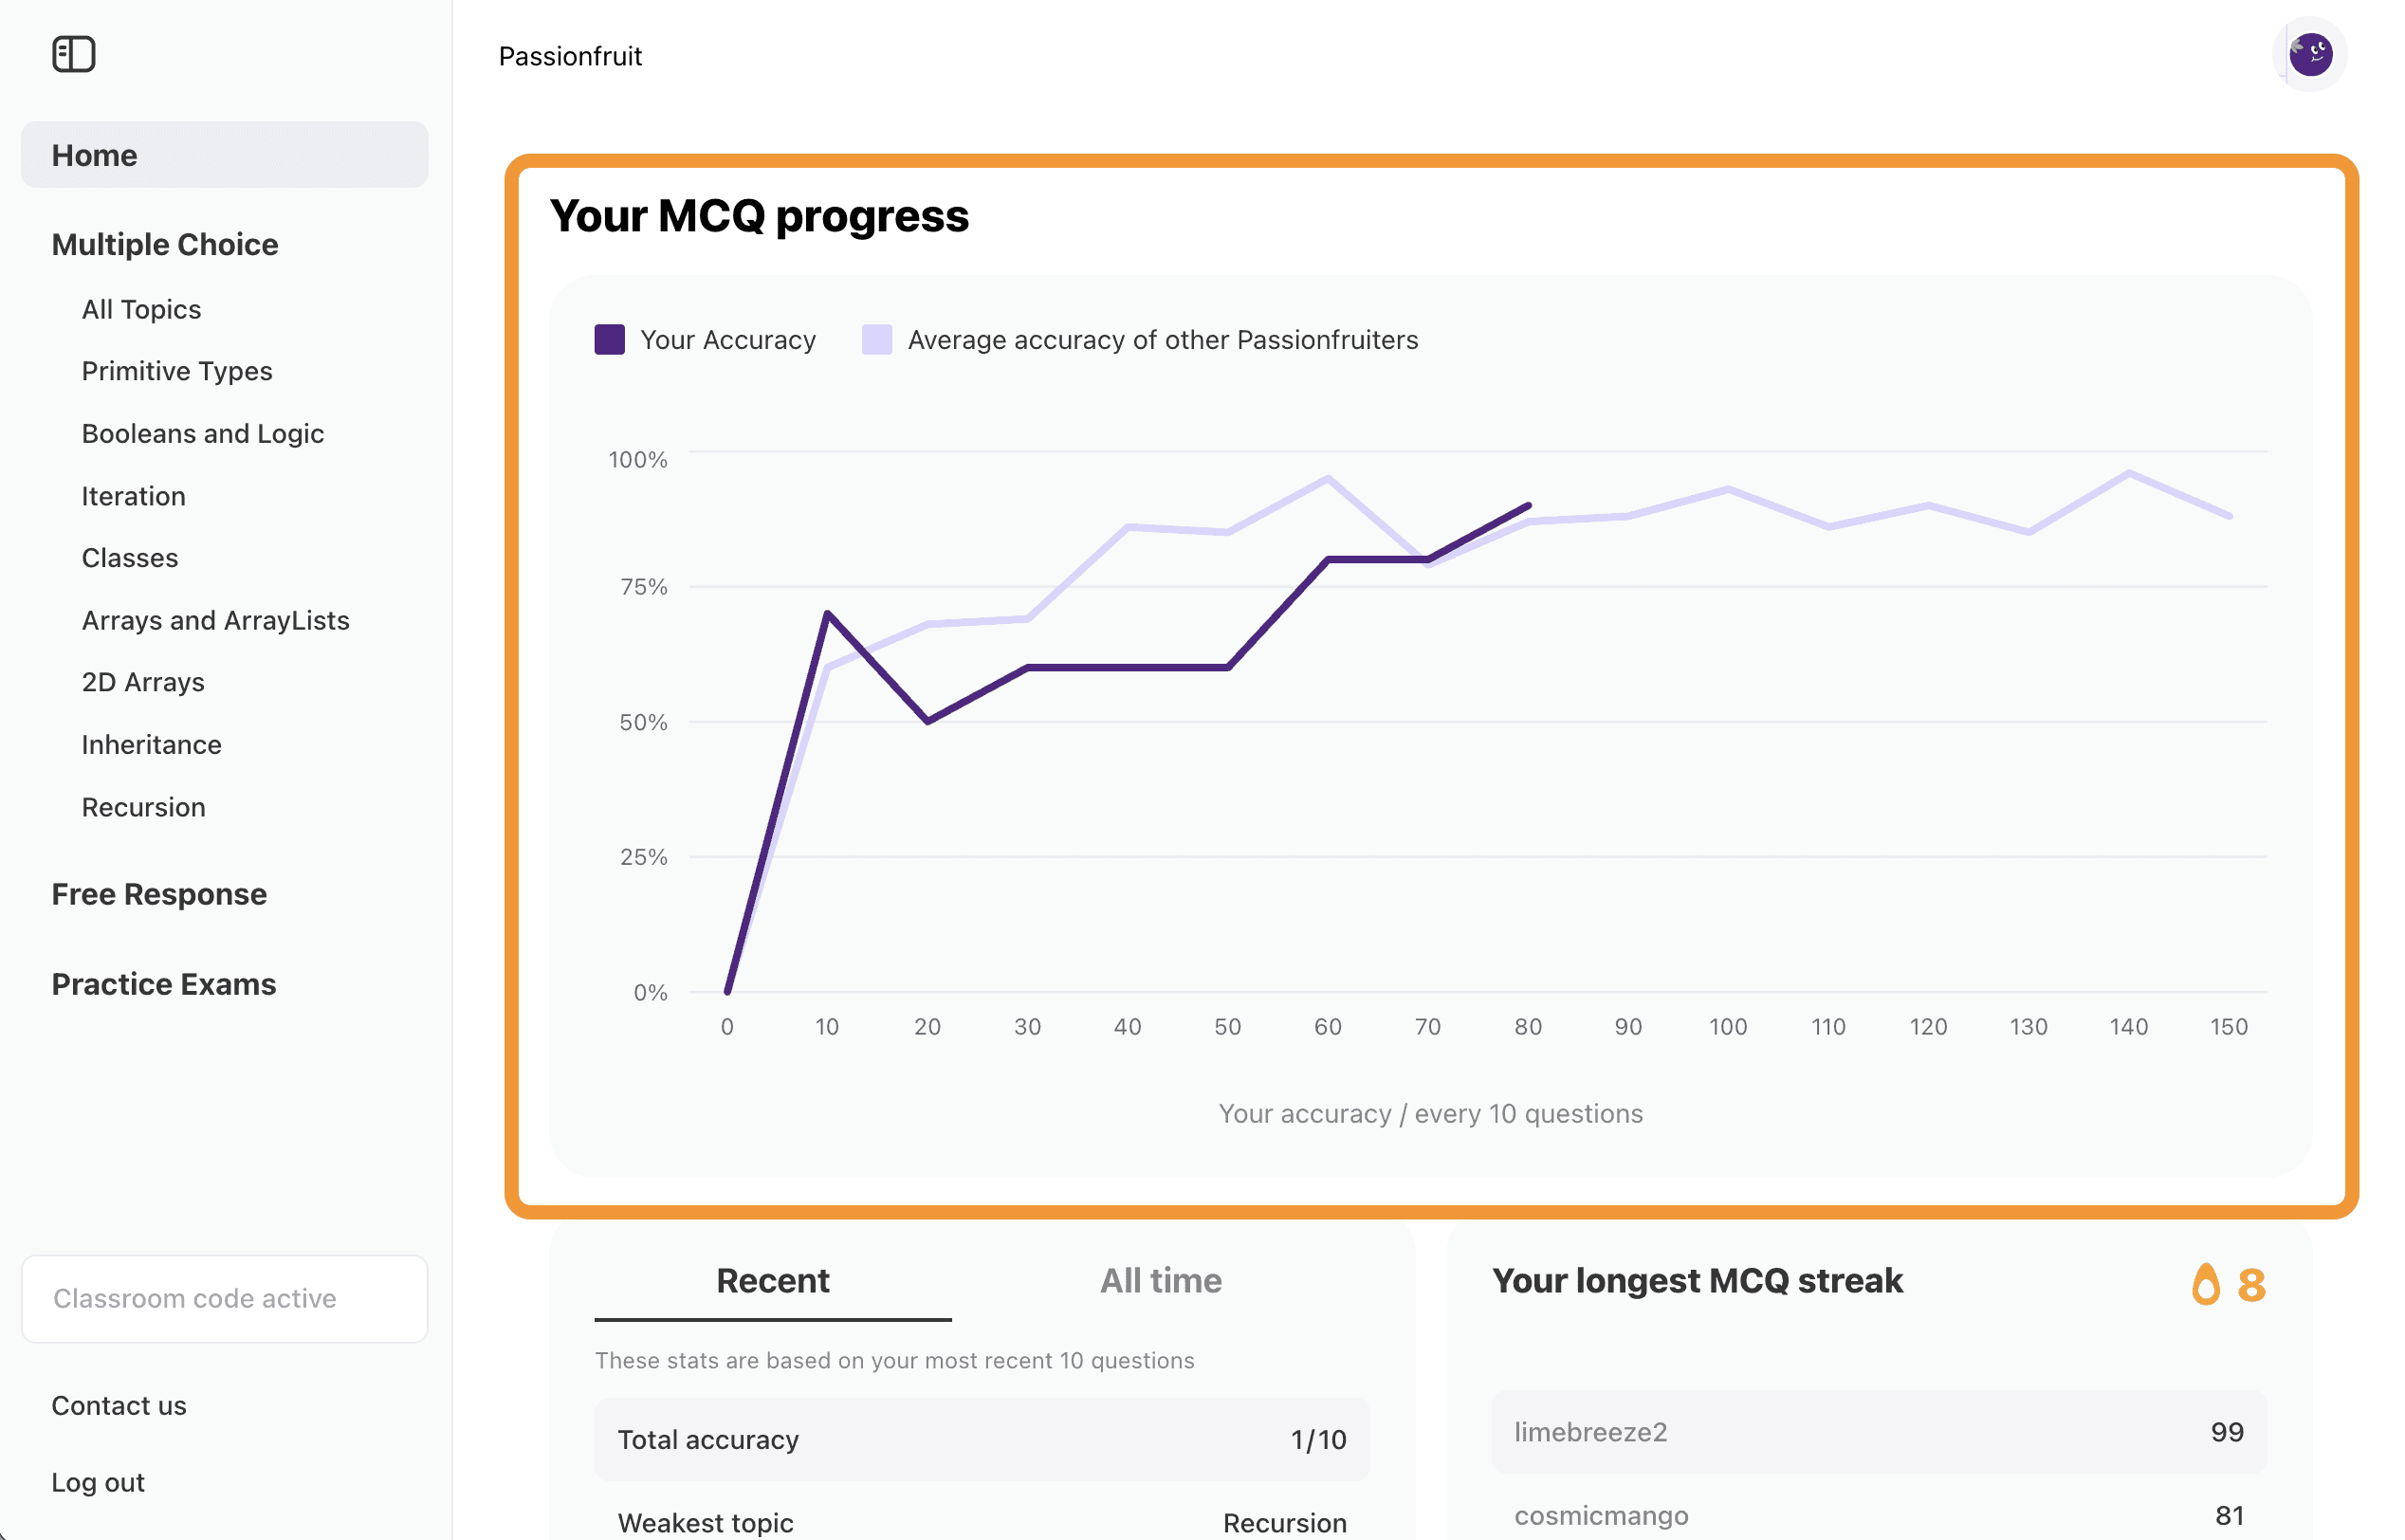The height and width of the screenshot is (1540, 2405).
Task: Open Arrays and ArrayLists topic
Action: point(215,620)
